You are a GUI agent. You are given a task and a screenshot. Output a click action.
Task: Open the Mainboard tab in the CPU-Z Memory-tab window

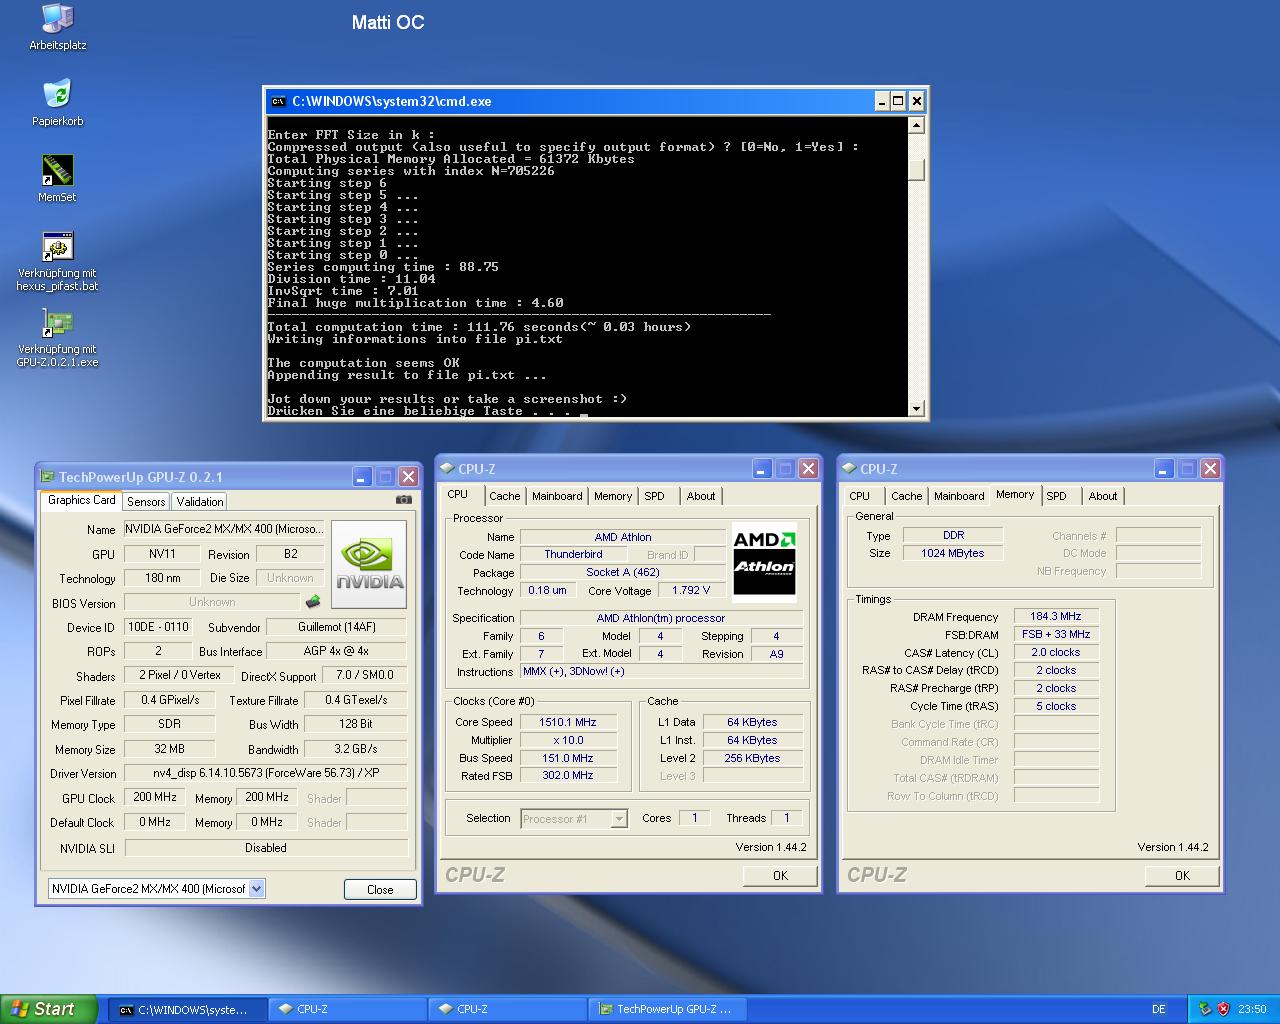(959, 496)
